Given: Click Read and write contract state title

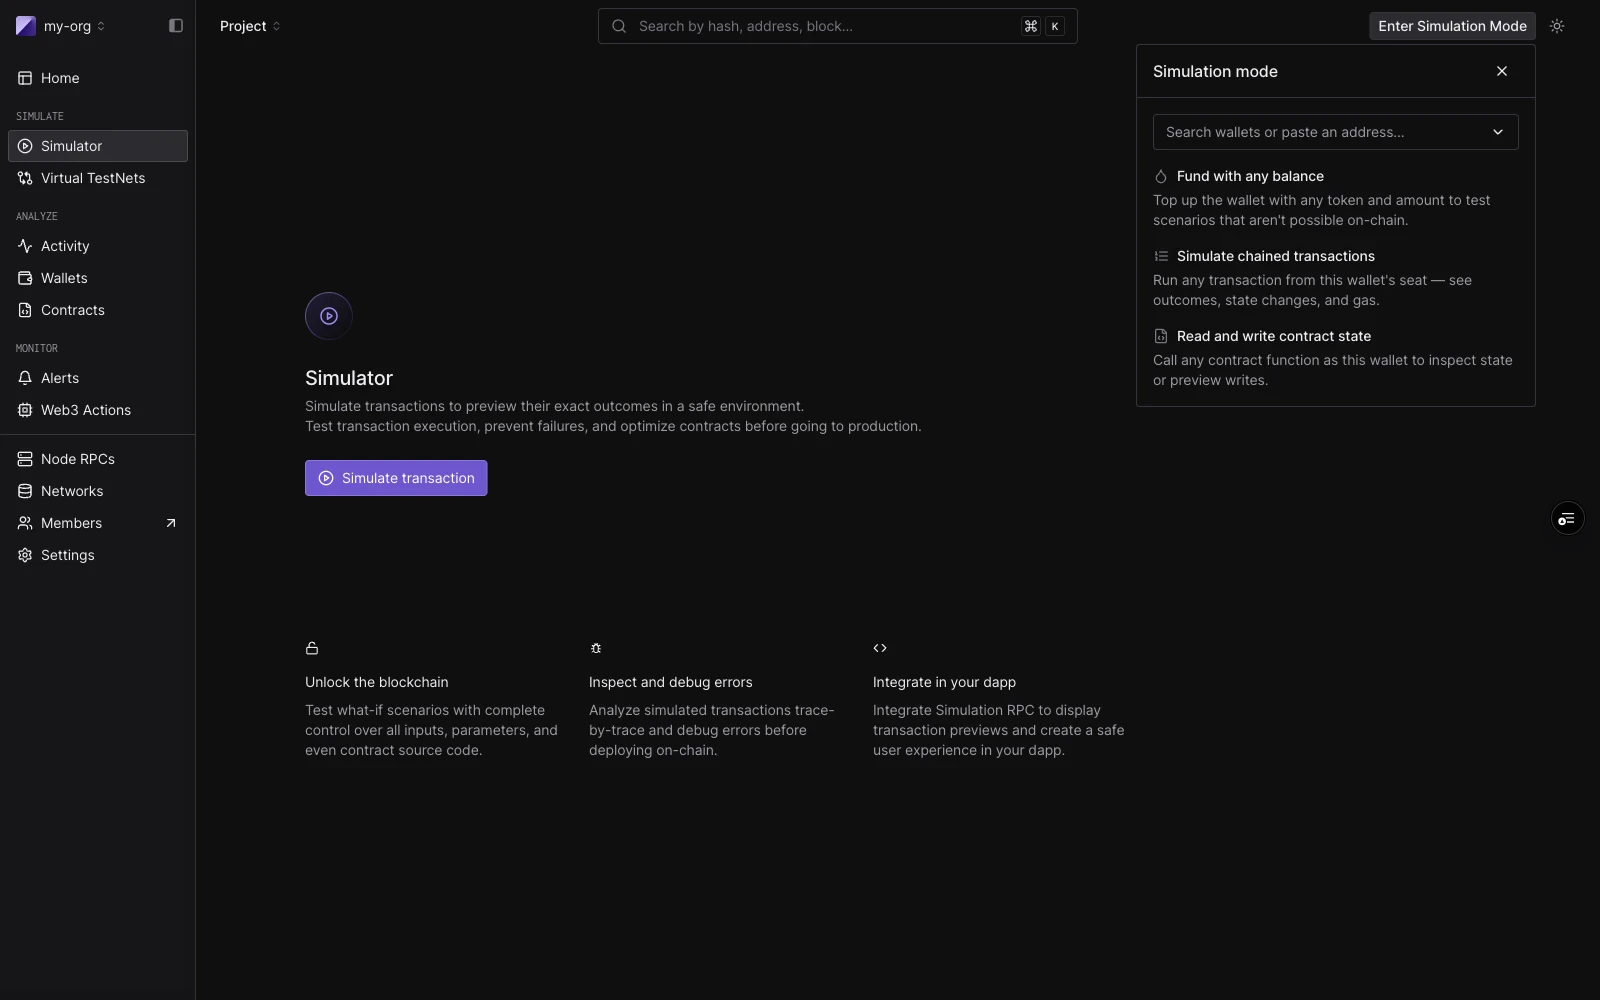Looking at the screenshot, I should pos(1274,336).
